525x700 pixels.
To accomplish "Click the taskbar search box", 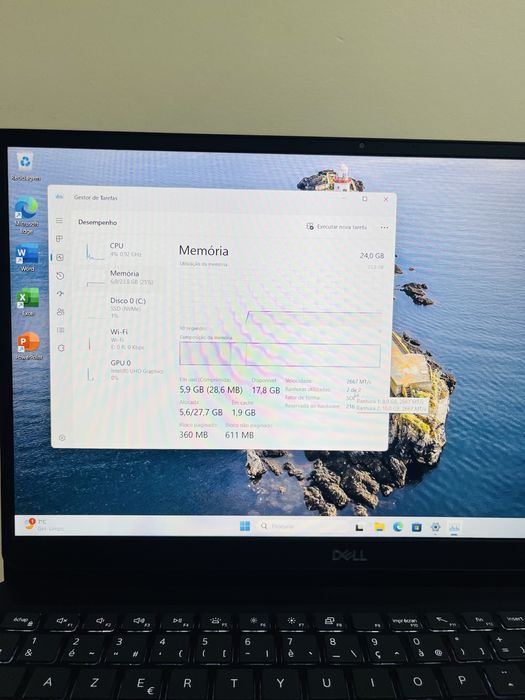I will point(301,526).
